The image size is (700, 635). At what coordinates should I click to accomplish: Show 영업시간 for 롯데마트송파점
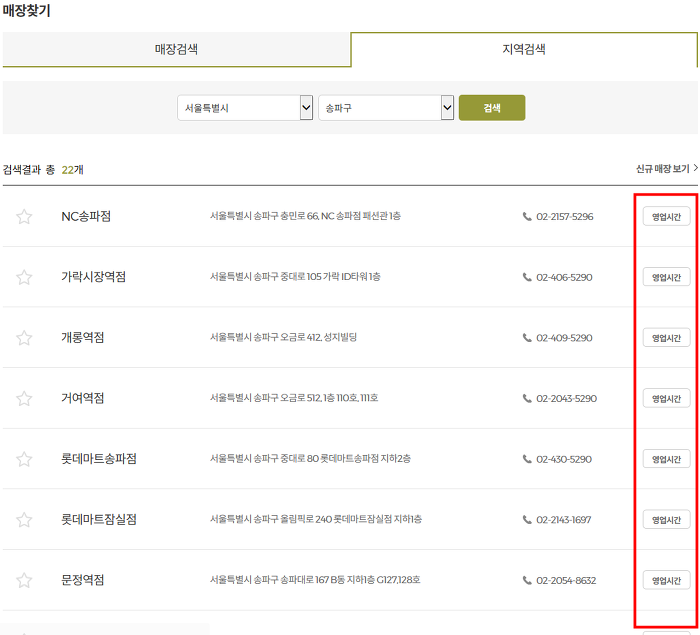click(667, 459)
